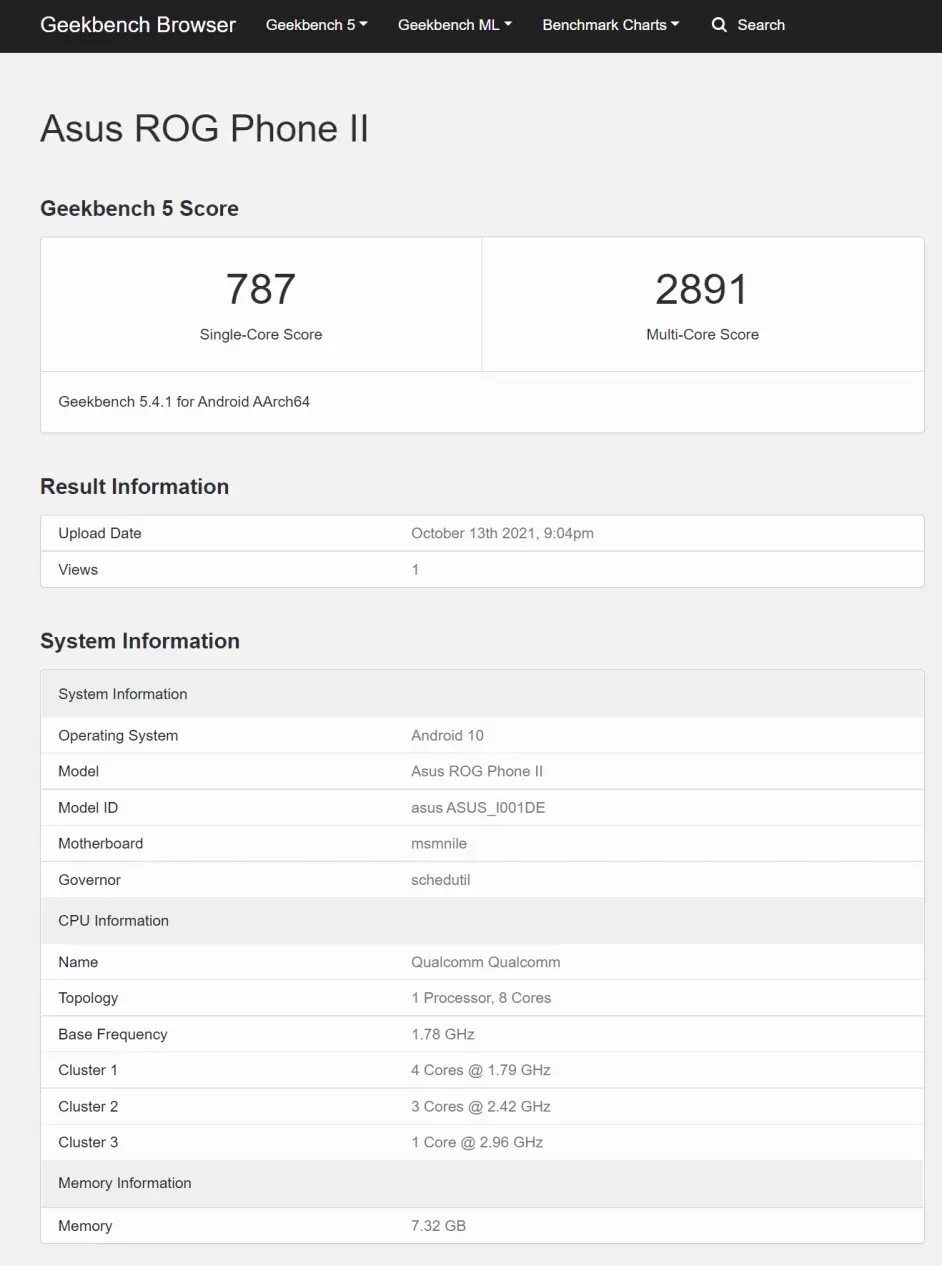Select 3 Cores @ 2.42 GHz value

tap(481, 1106)
